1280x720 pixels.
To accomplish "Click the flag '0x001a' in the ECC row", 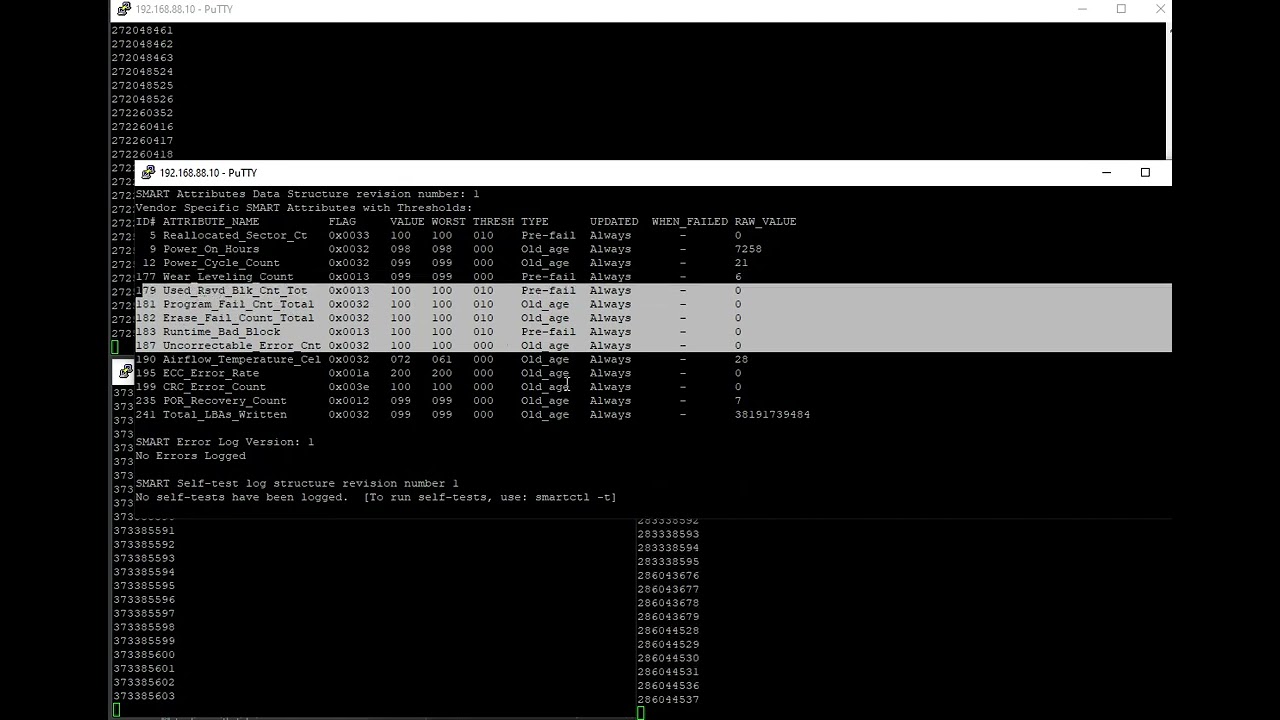I will [349, 373].
